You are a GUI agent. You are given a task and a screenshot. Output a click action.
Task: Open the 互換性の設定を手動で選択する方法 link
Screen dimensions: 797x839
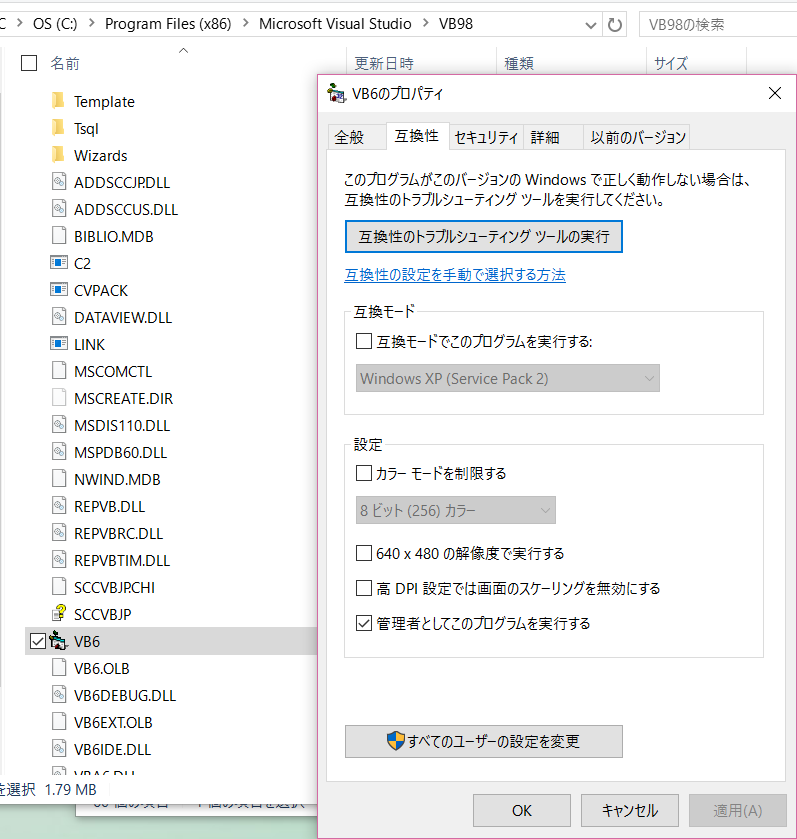455,275
